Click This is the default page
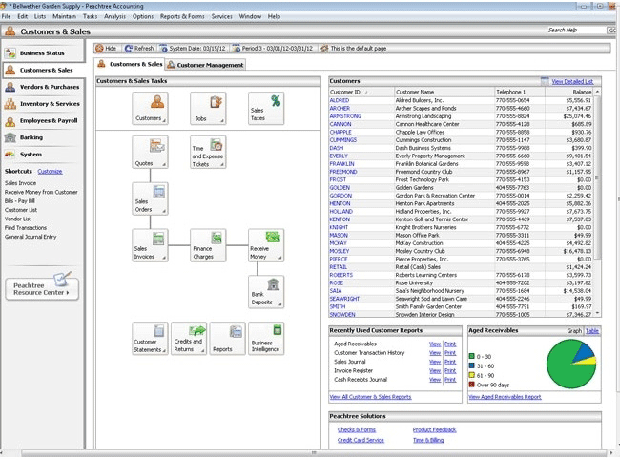Screen dimensions: 620x460 point(353,48)
